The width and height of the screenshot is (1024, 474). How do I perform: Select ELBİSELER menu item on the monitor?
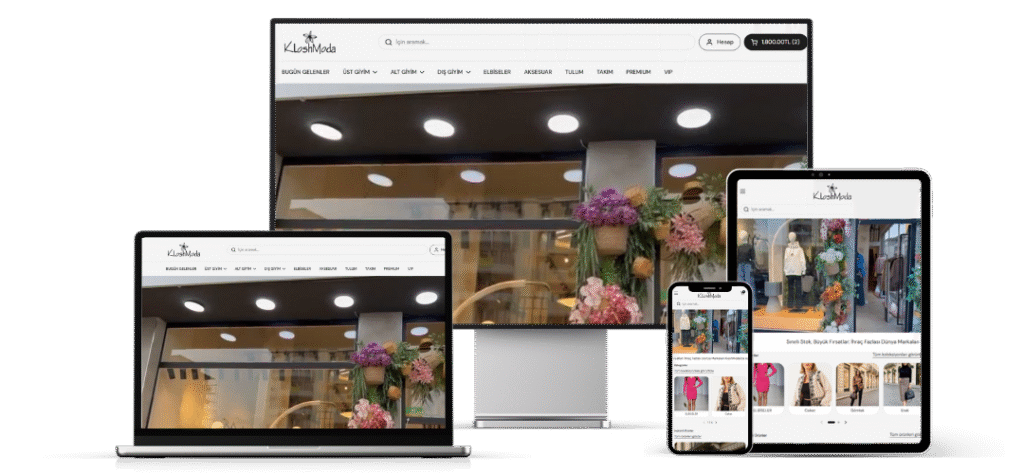click(497, 72)
